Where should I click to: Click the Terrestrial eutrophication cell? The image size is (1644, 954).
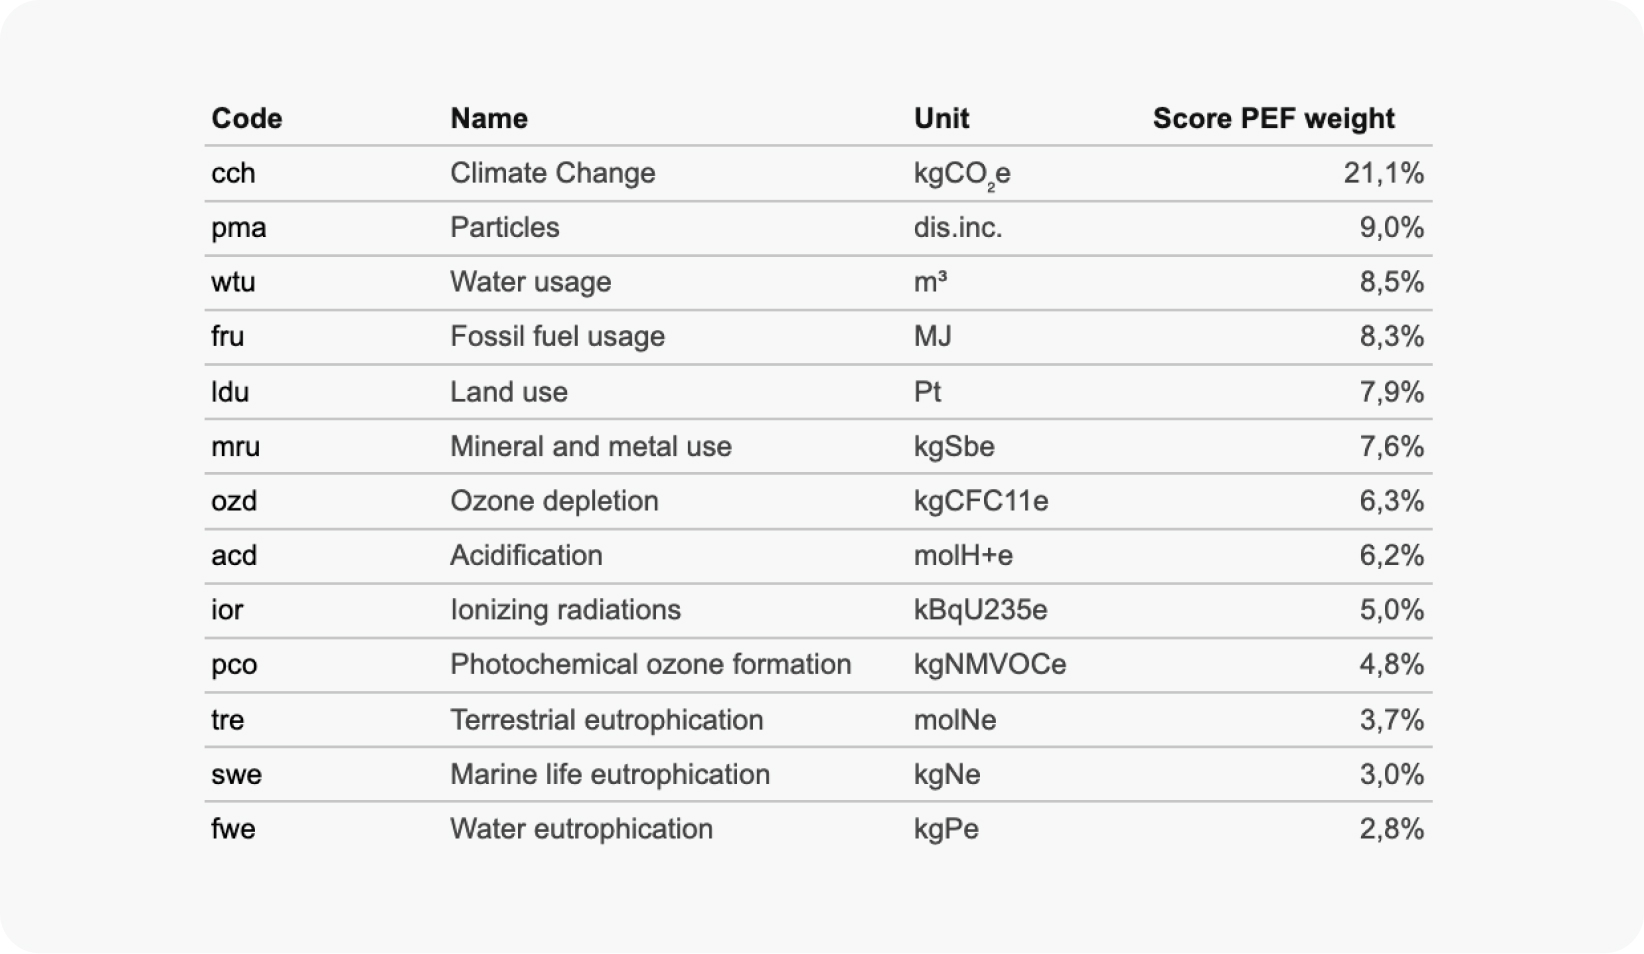point(606,719)
